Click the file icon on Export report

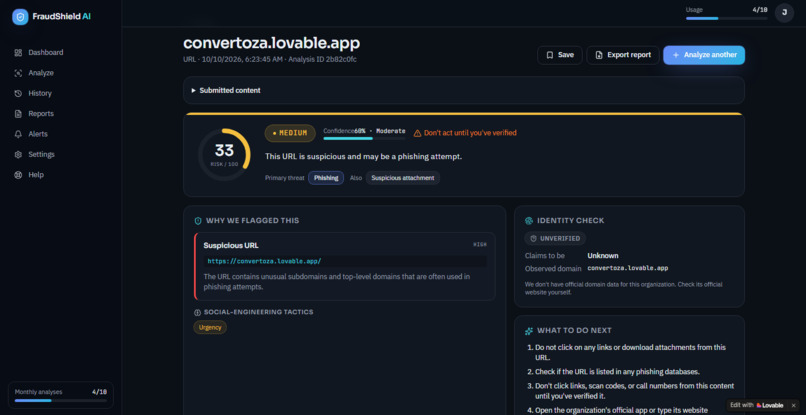599,55
